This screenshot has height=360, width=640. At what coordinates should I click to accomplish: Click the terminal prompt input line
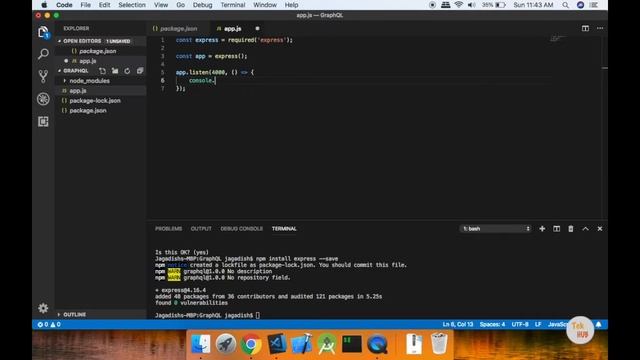(207, 315)
